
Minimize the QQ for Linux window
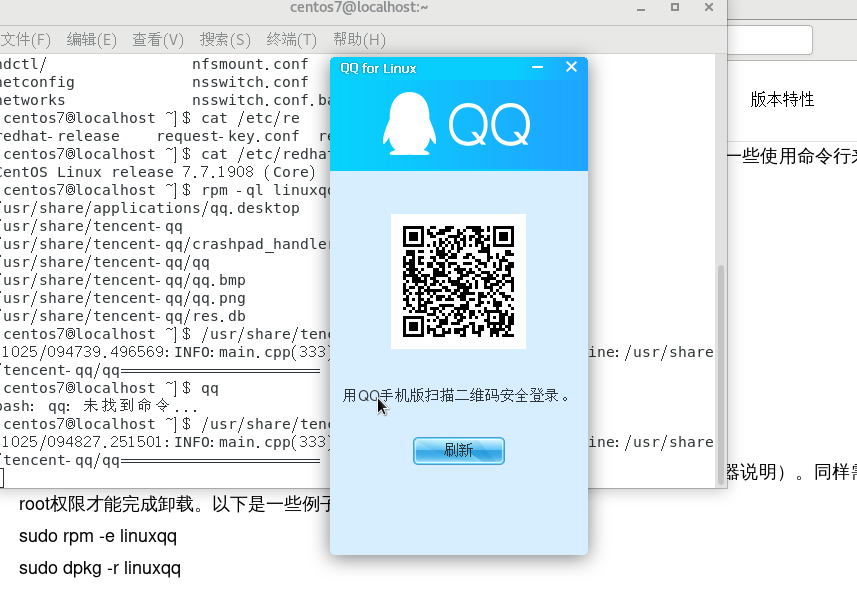click(x=537, y=67)
